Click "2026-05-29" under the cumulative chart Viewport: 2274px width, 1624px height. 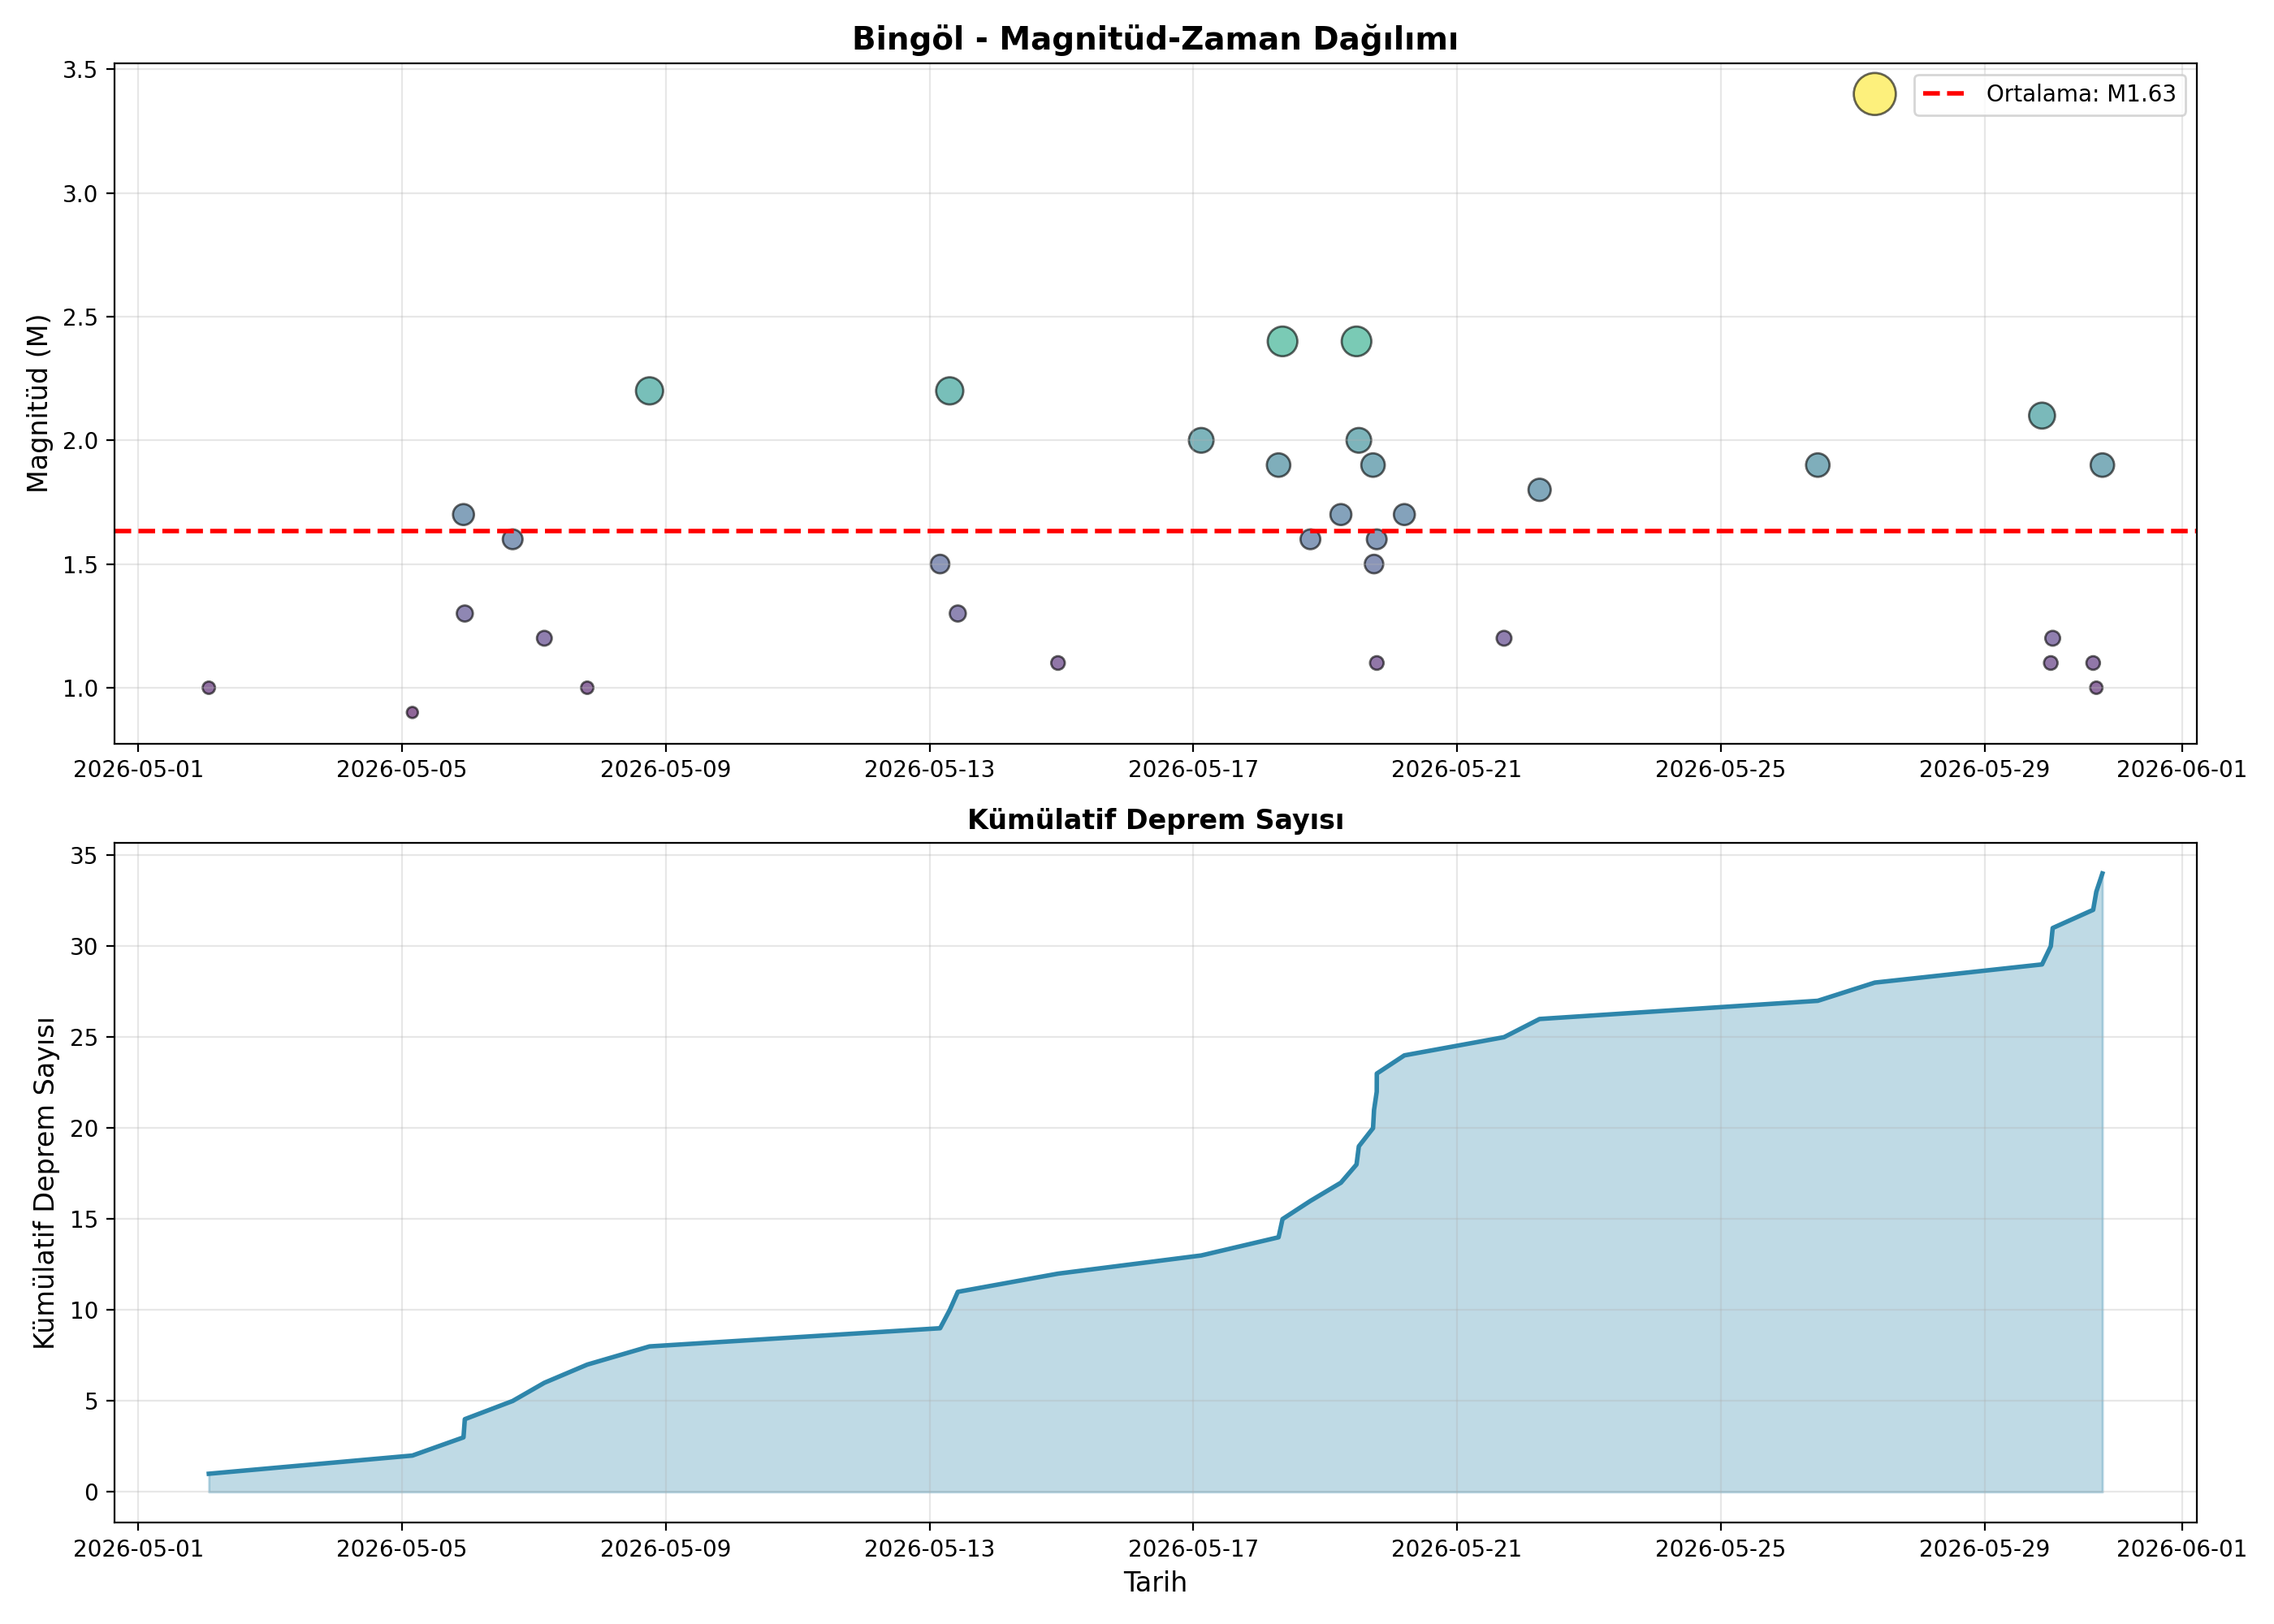pyautogui.click(x=1985, y=1549)
